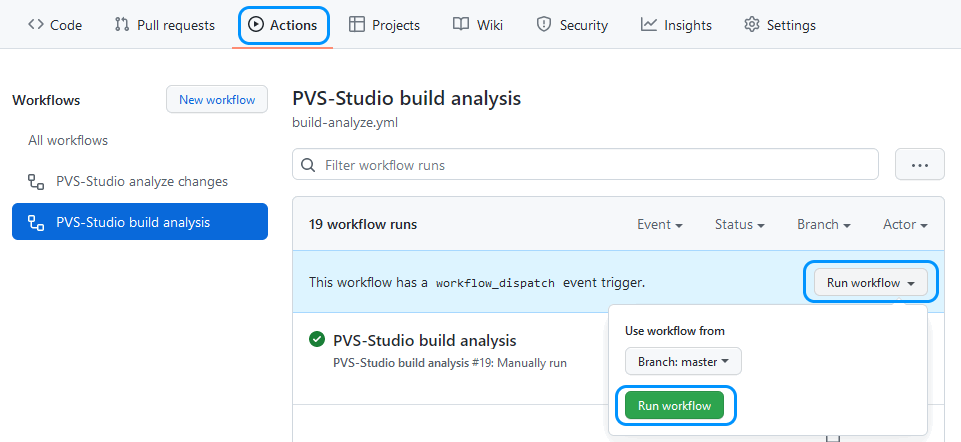Image resolution: width=961 pixels, height=442 pixels.
Task: Click the Pull requests branch icon
Action: (121, 25)
